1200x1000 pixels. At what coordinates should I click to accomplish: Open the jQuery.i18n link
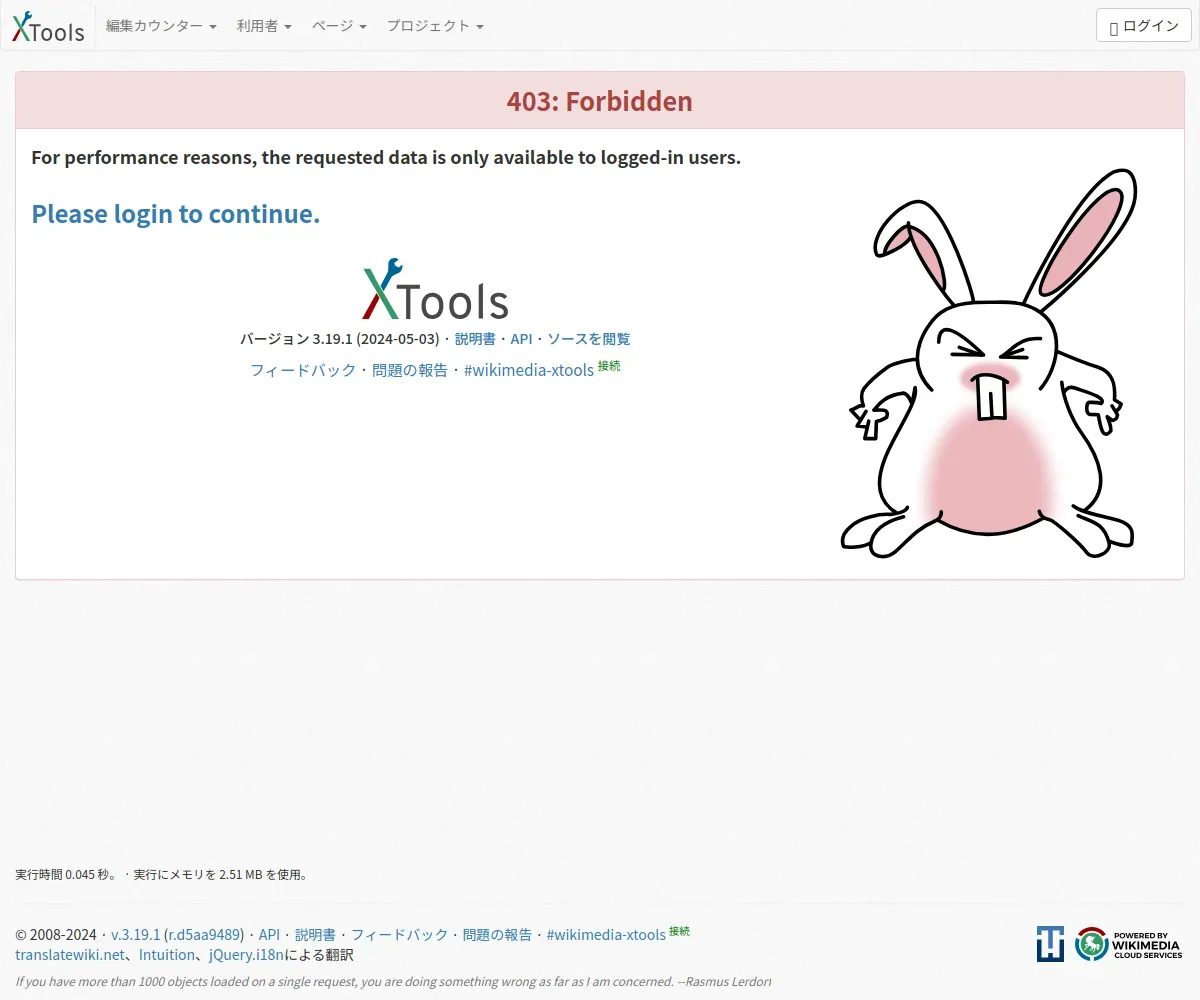click(247, 955)
